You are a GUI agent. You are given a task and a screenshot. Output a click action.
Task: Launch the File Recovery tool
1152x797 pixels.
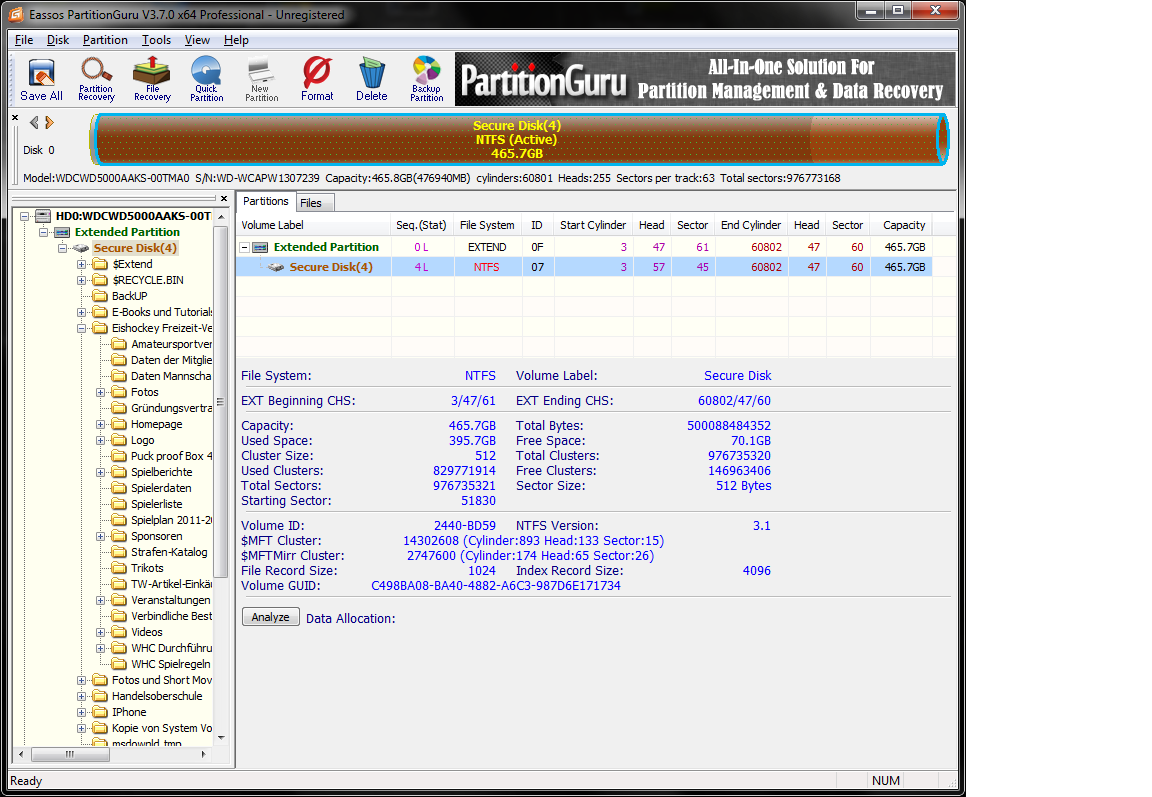[151, 79]
